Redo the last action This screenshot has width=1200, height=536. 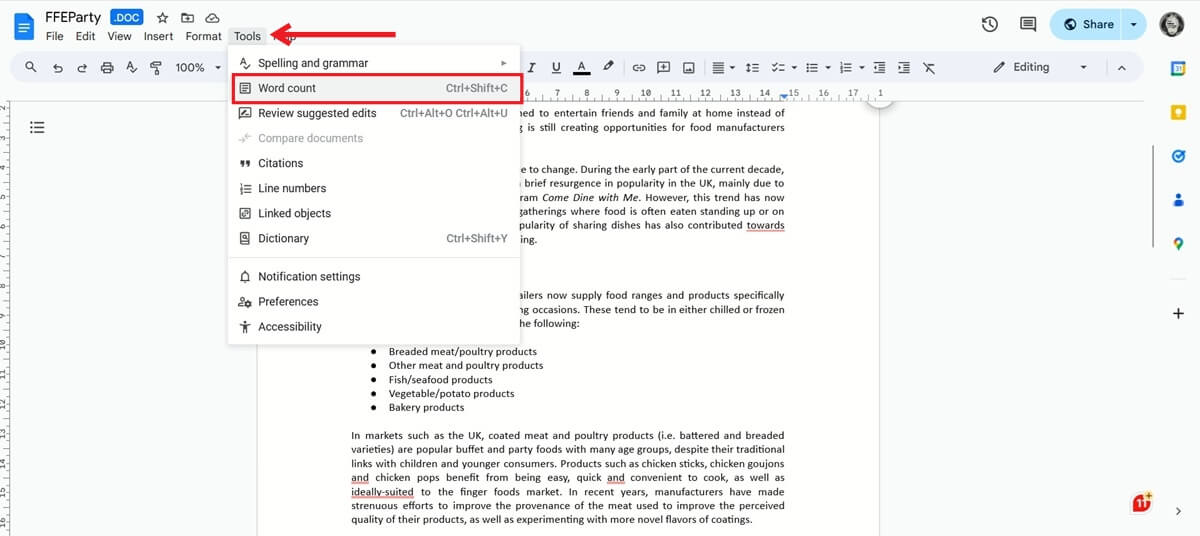tap(82, 67)
